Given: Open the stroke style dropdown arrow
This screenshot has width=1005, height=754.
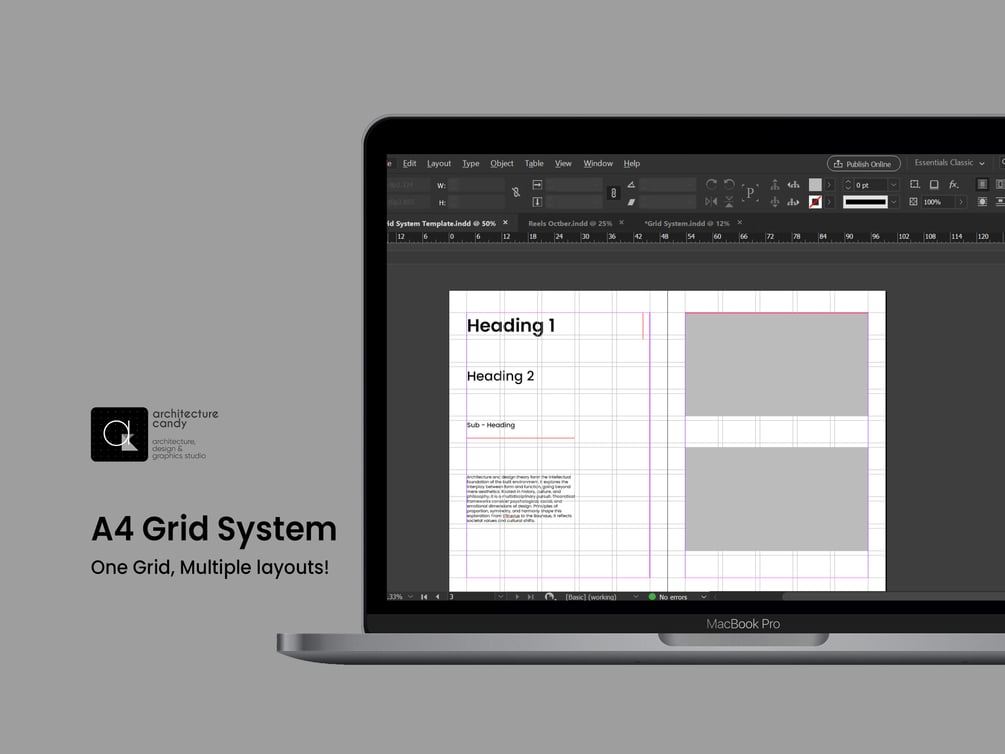Looking at the screenshot, I should tap(893, 202).
